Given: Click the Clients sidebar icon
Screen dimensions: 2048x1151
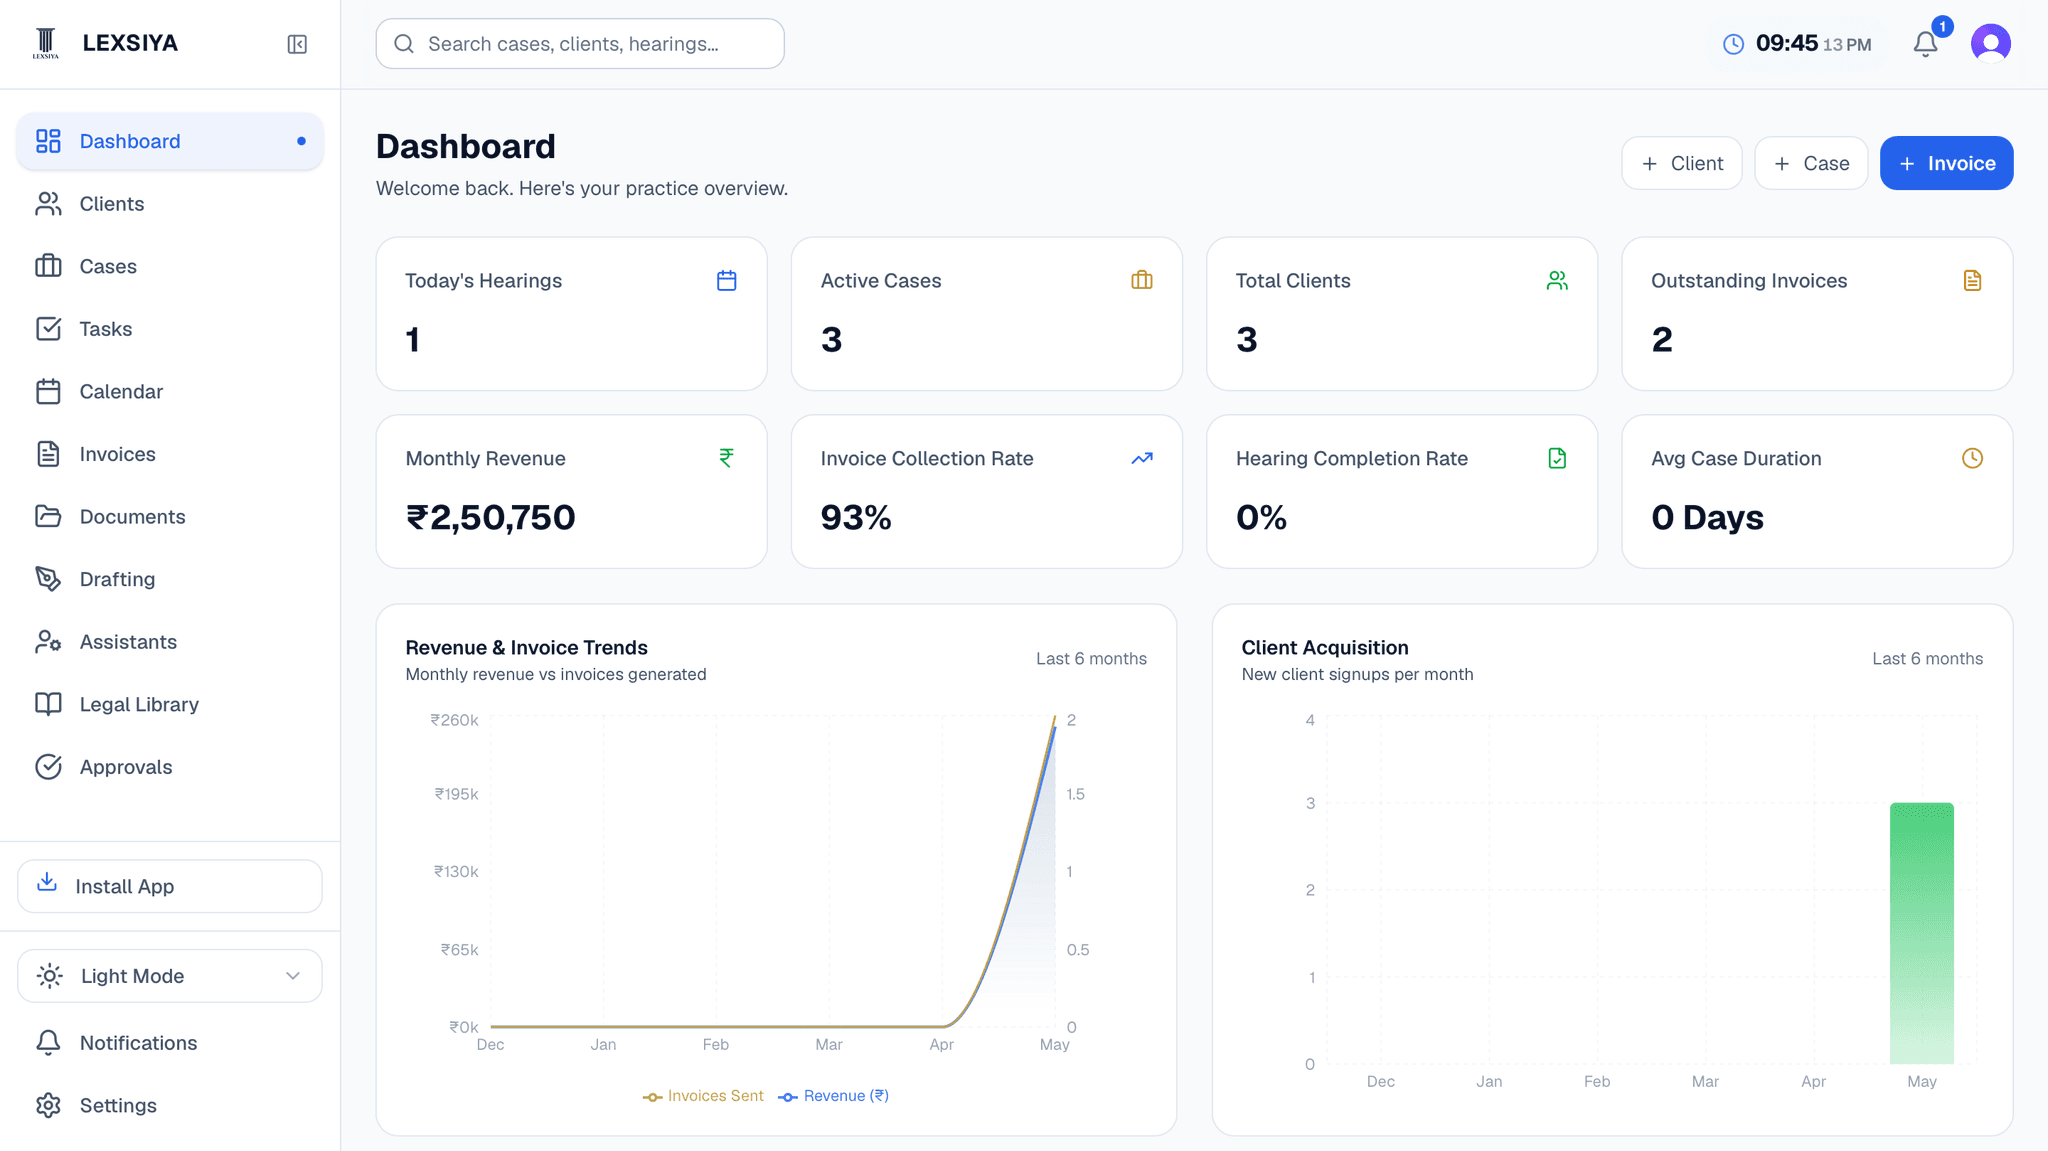Looking at the screenshot, I should tap(48, 204).
